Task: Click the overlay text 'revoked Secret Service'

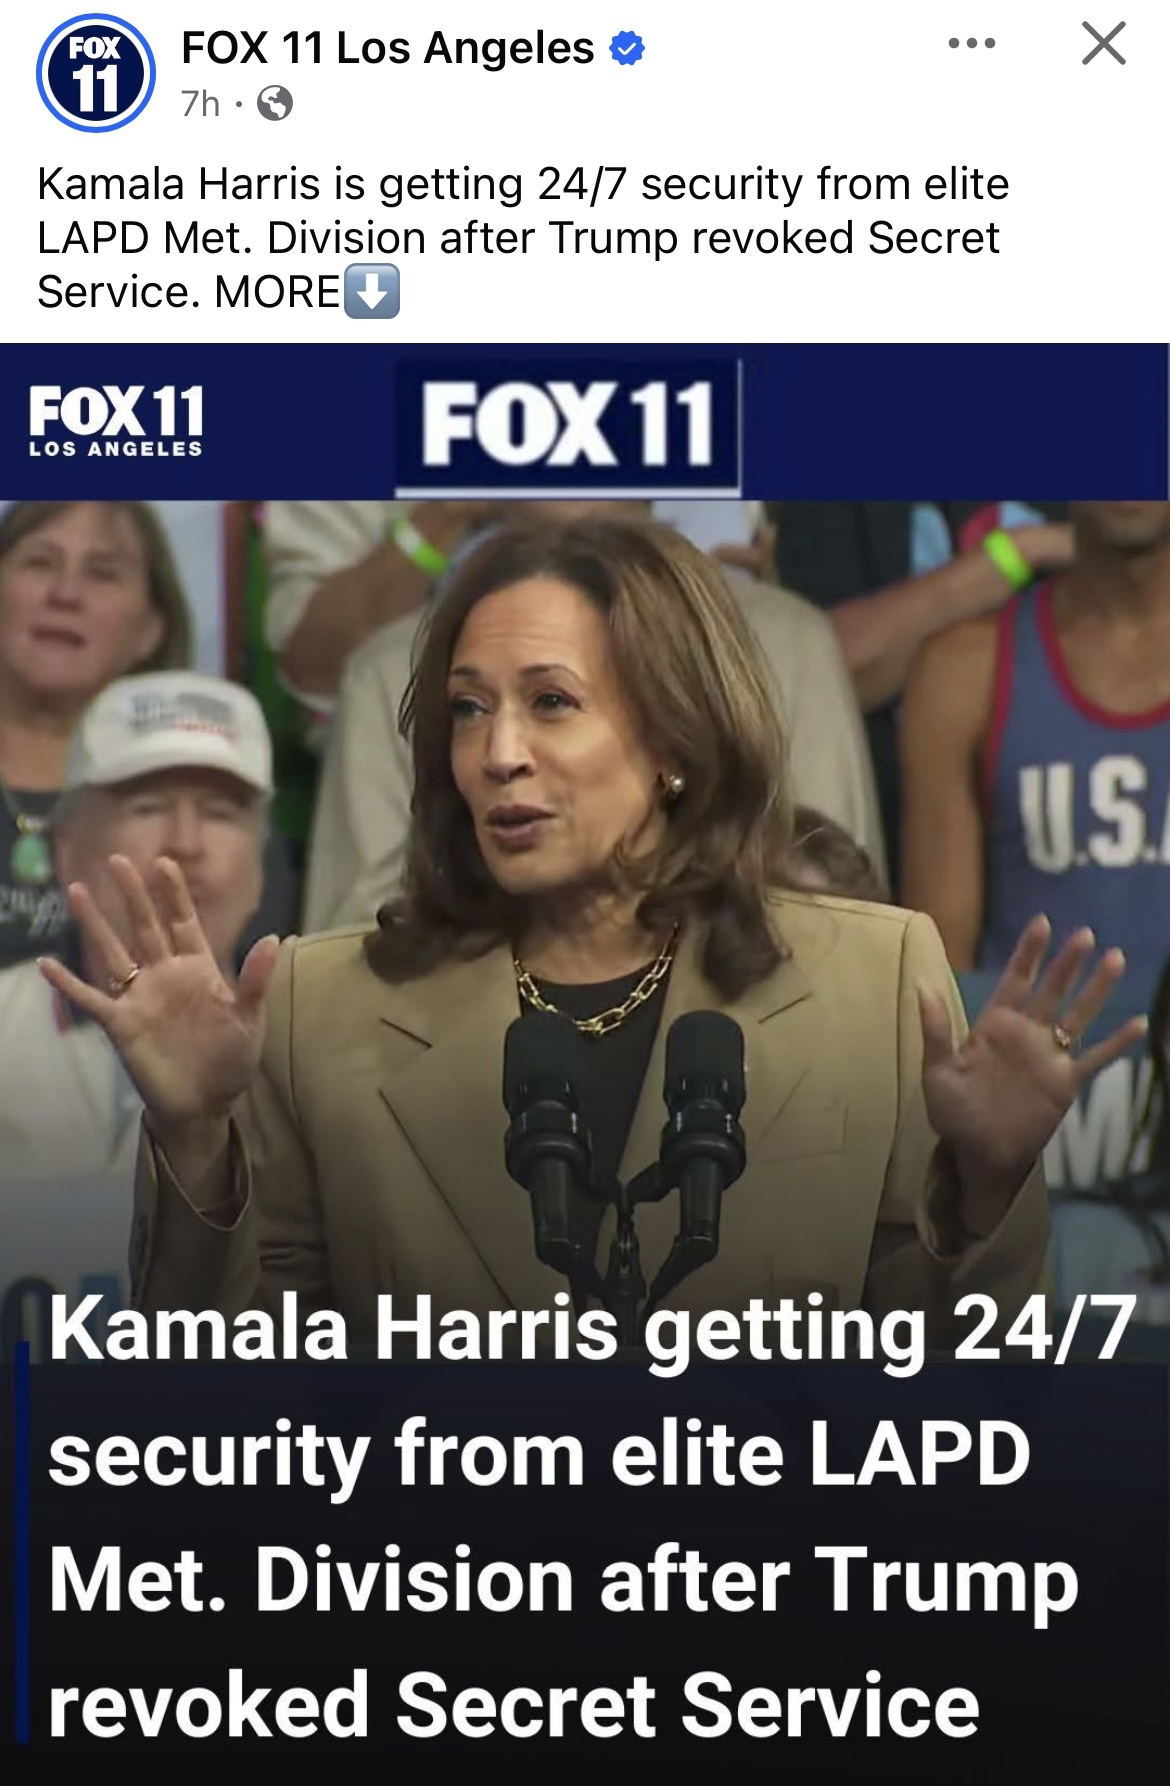Action: (514, 1706)
